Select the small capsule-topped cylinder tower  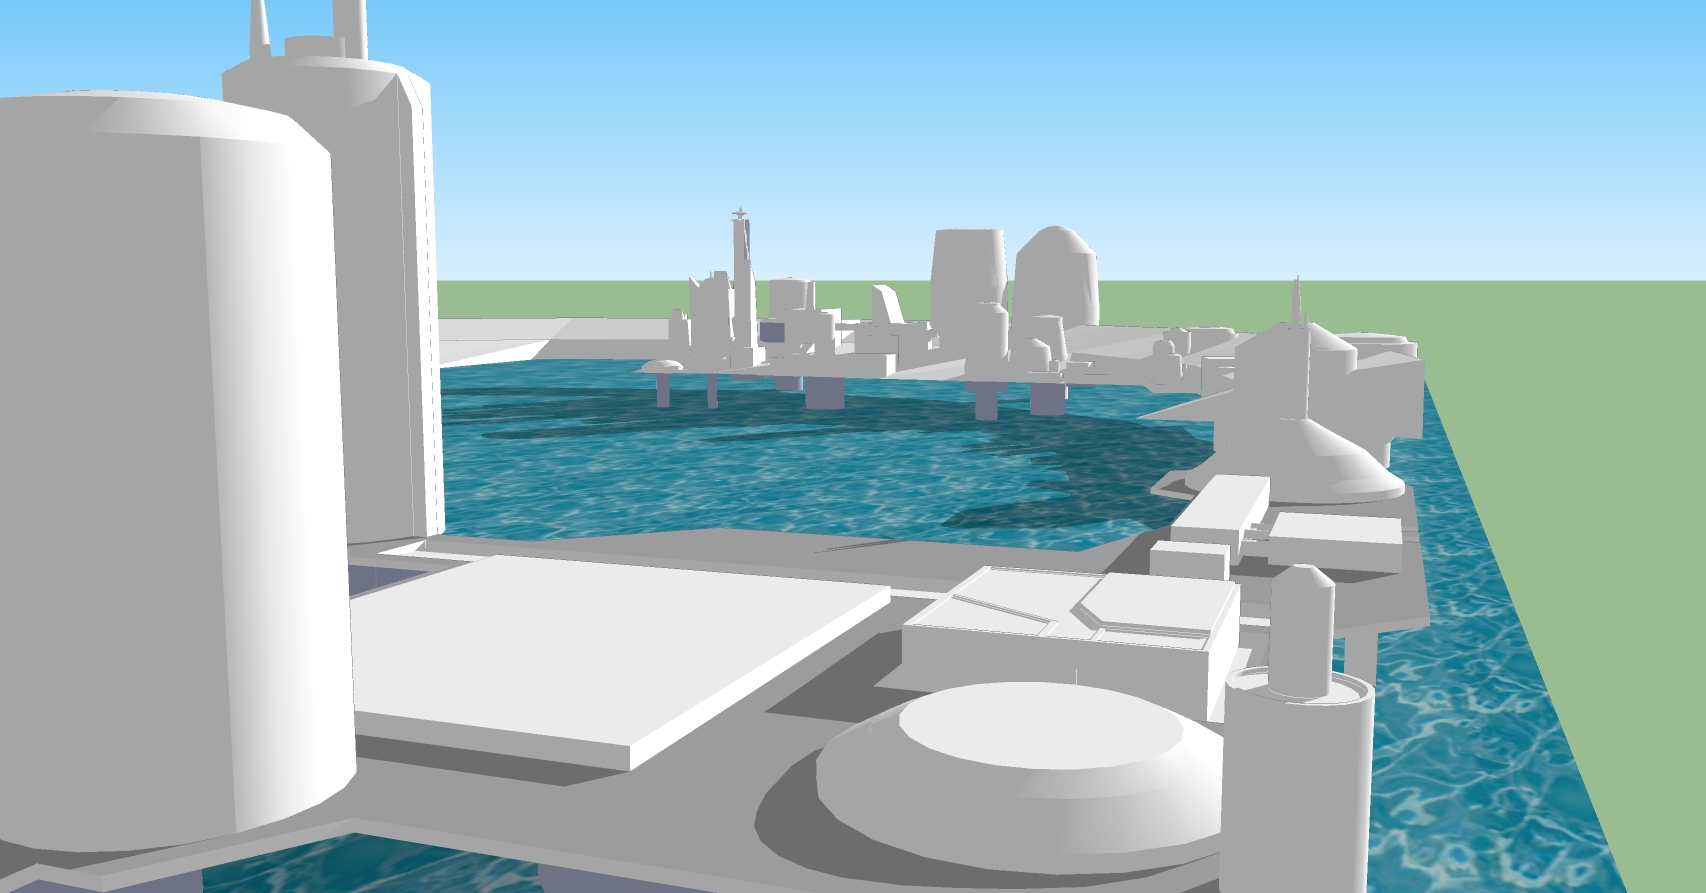[1301, 630]
